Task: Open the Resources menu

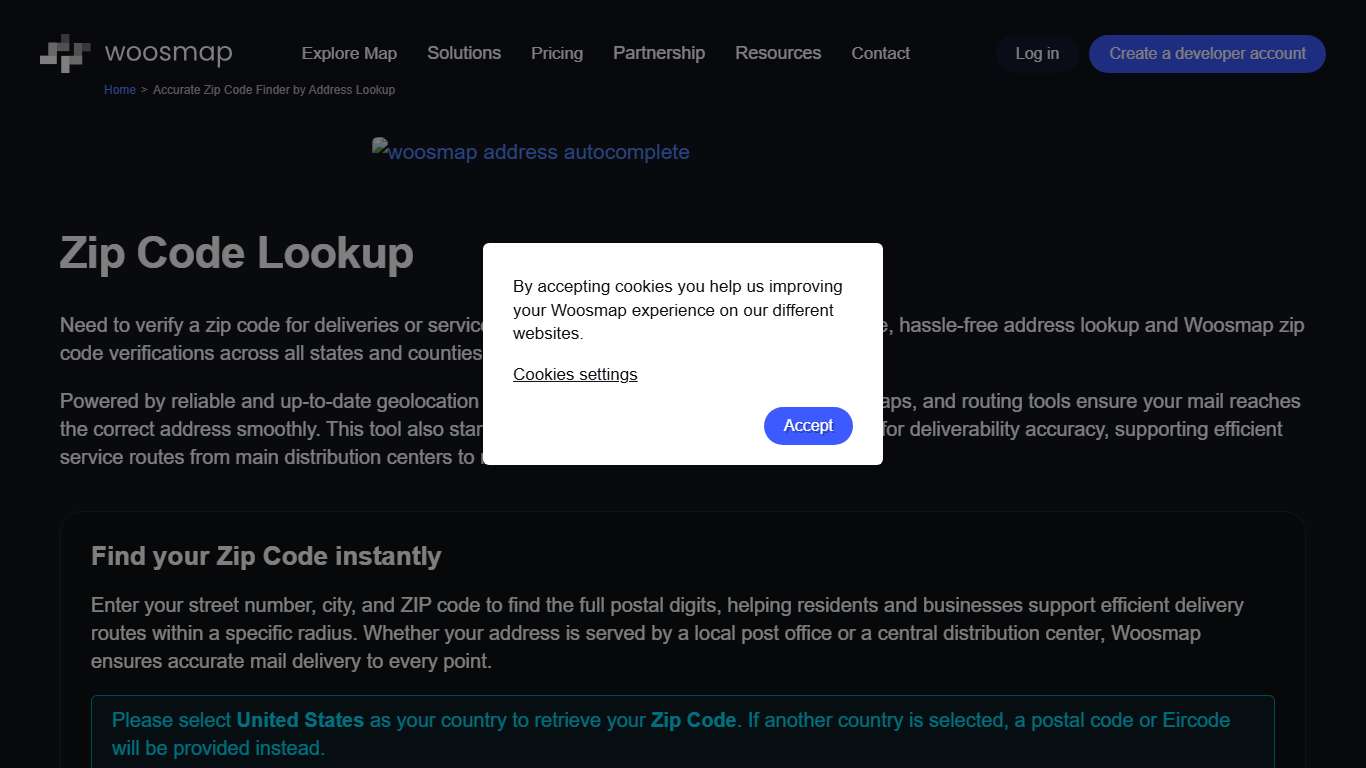Action: point(778,53)
